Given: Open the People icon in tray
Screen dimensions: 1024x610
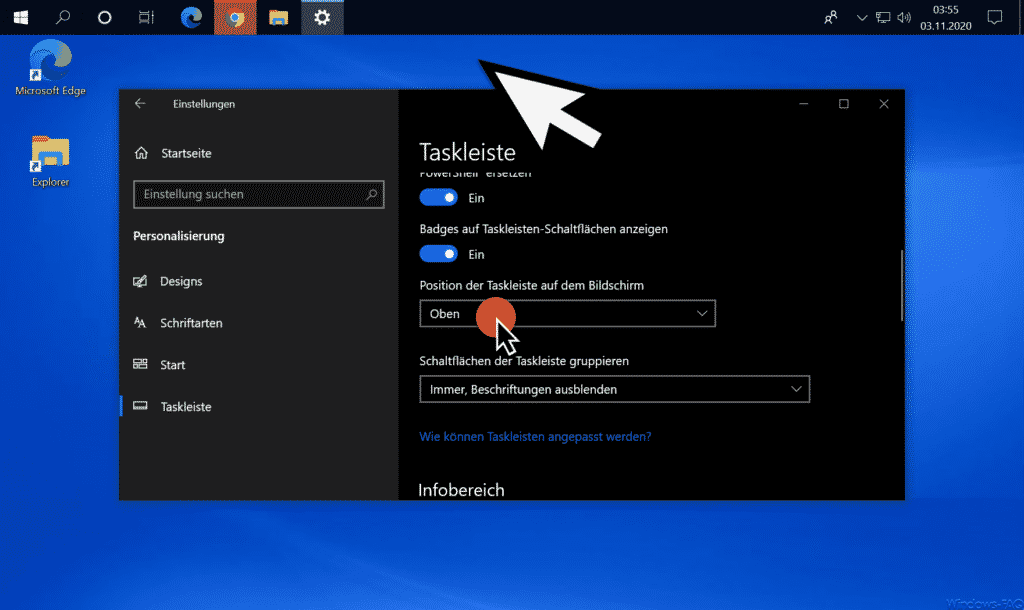Looking at the screenshot, I should (831, 18).
